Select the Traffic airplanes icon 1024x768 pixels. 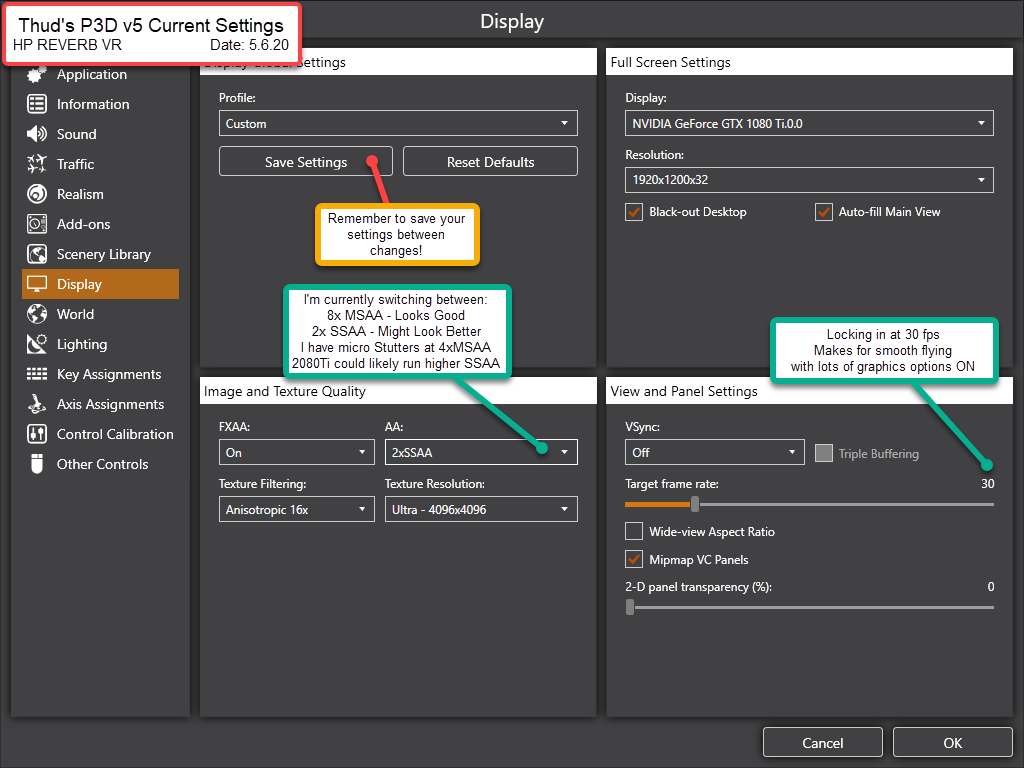point(37,164)
